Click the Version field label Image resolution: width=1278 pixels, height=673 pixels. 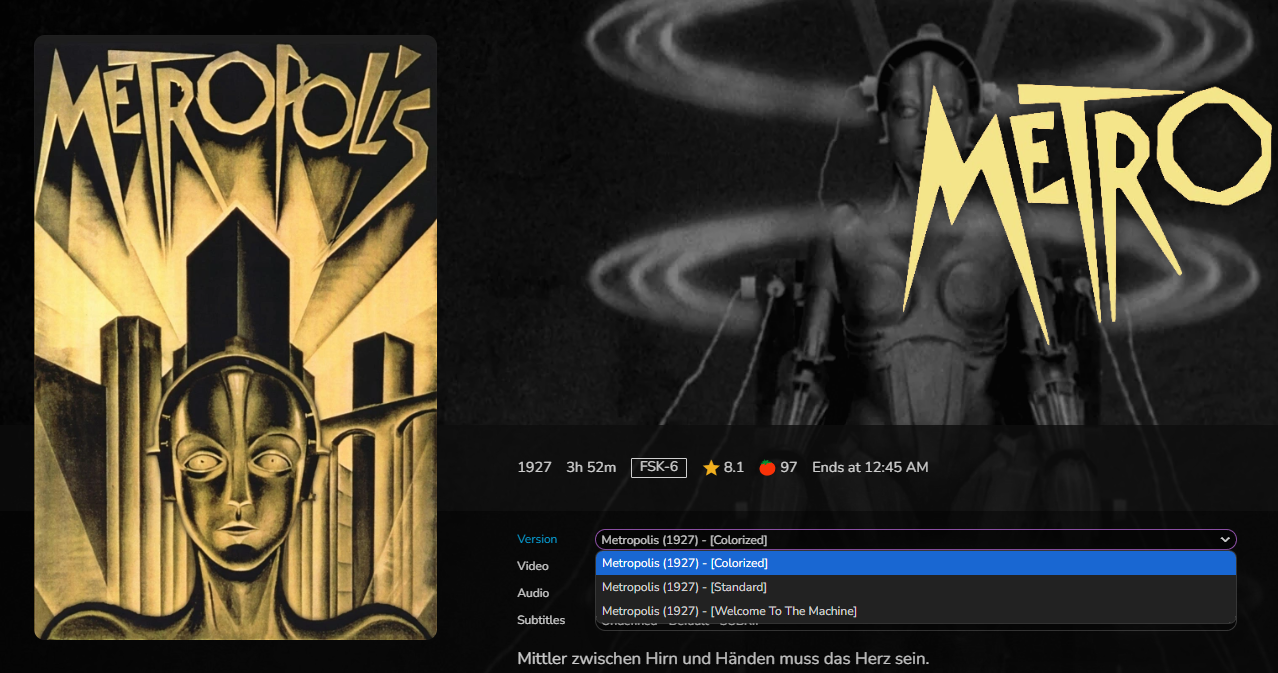[x=537, y=539]
